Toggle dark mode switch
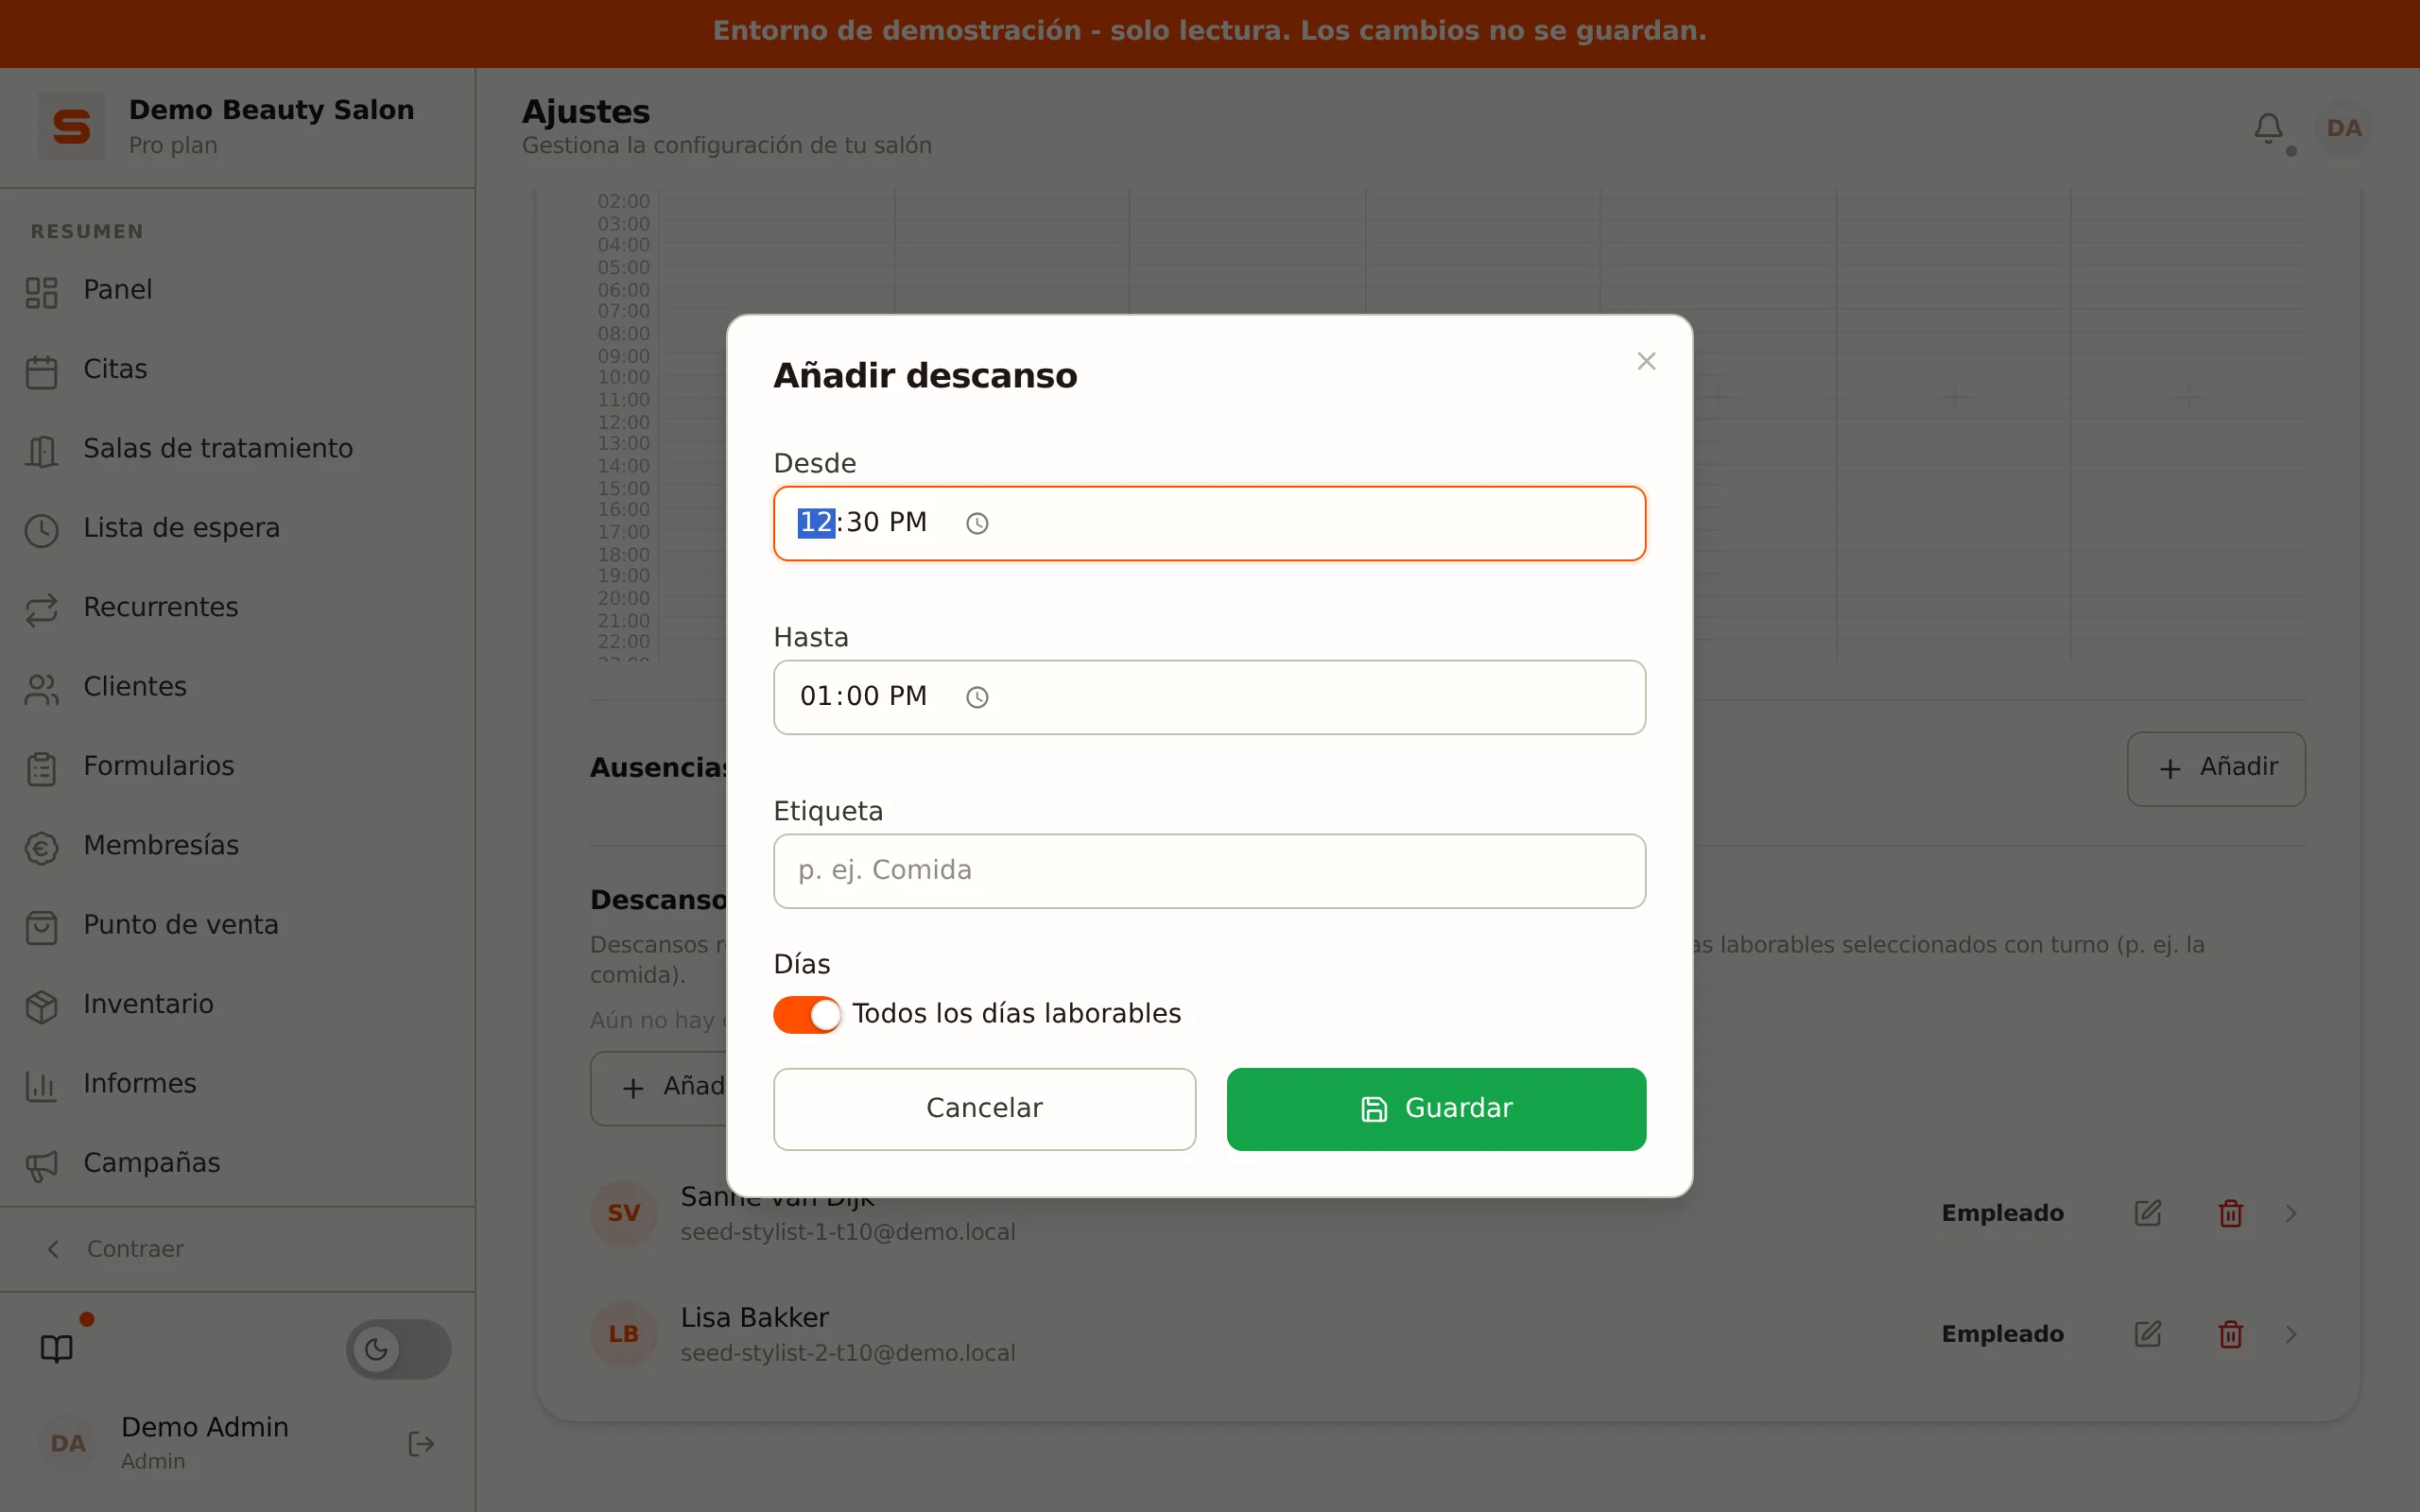The width and height of the screenshot is (2420, 1512). click(x=398, y=1349)
